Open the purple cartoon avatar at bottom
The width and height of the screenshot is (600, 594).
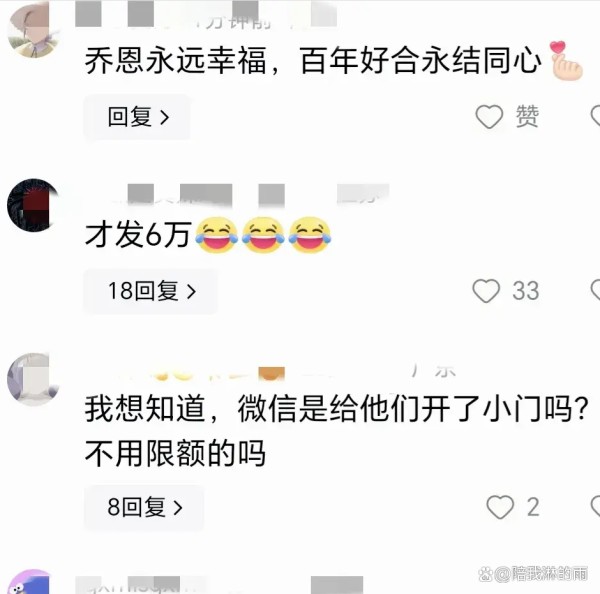point(31,583)
